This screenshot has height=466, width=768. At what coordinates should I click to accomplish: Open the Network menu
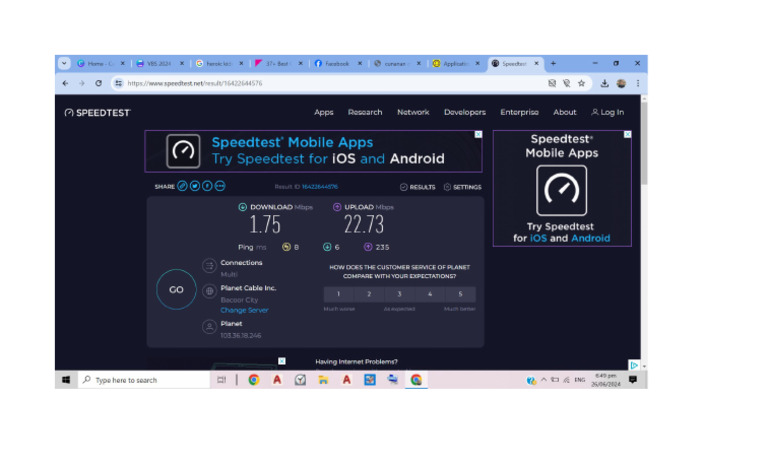[413, 112]
